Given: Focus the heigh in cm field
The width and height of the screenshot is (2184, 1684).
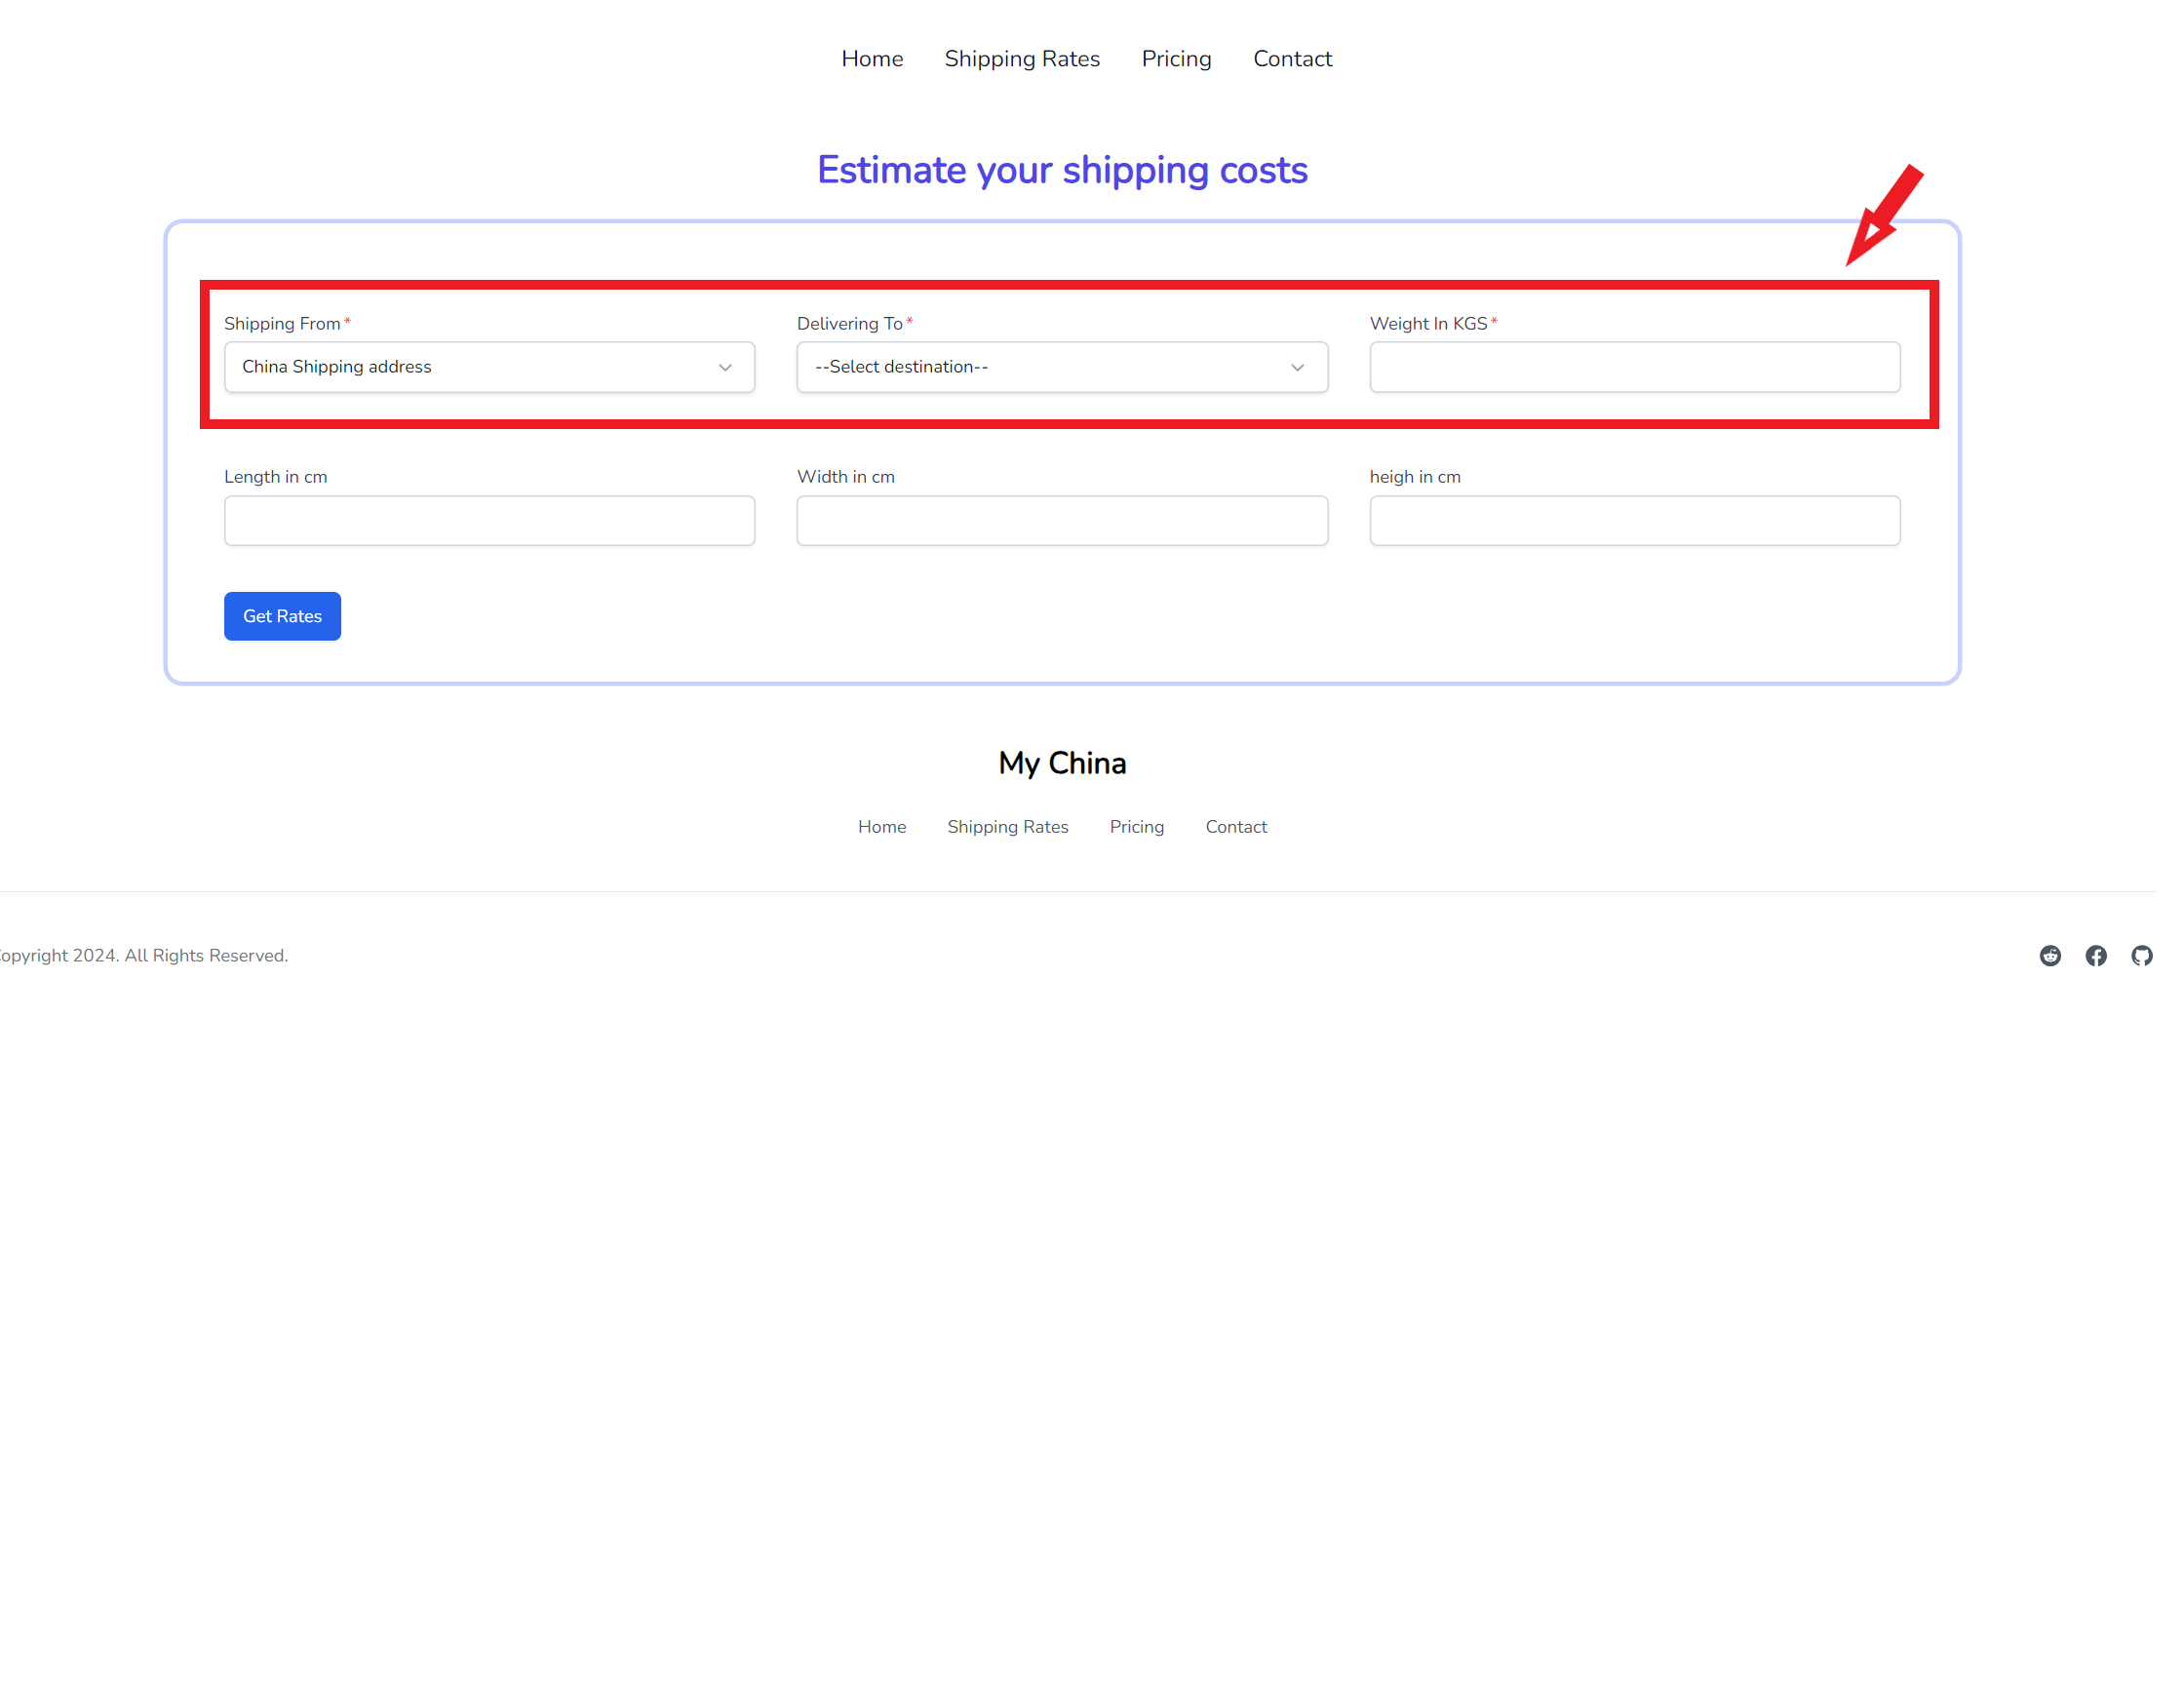Looking at the screenshot, I should tap(1635, 520).
